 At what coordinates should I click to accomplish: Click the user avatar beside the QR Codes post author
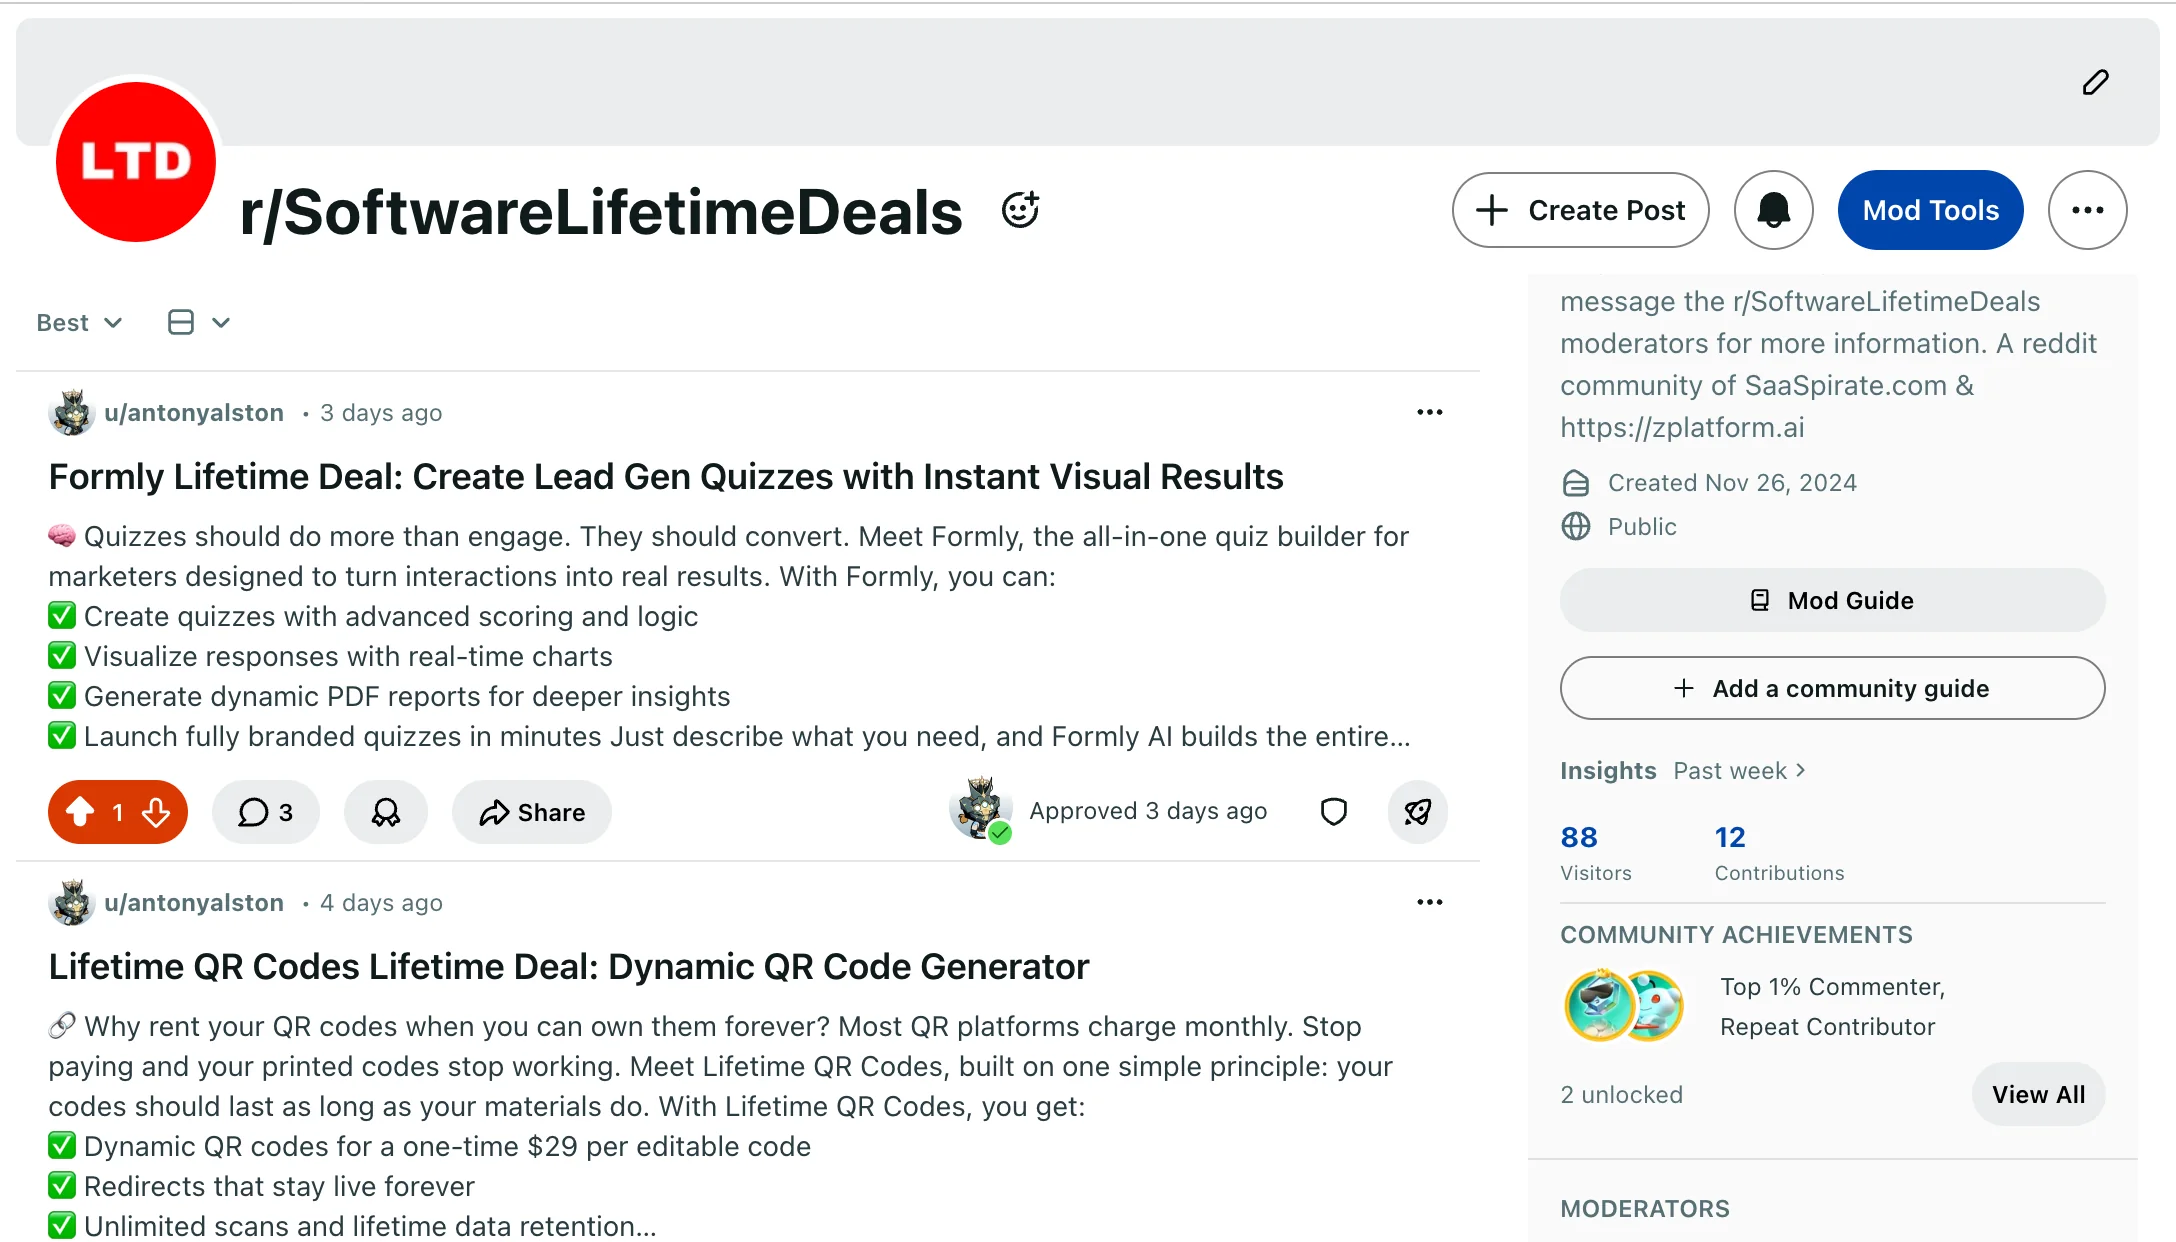tap(72, 902)
